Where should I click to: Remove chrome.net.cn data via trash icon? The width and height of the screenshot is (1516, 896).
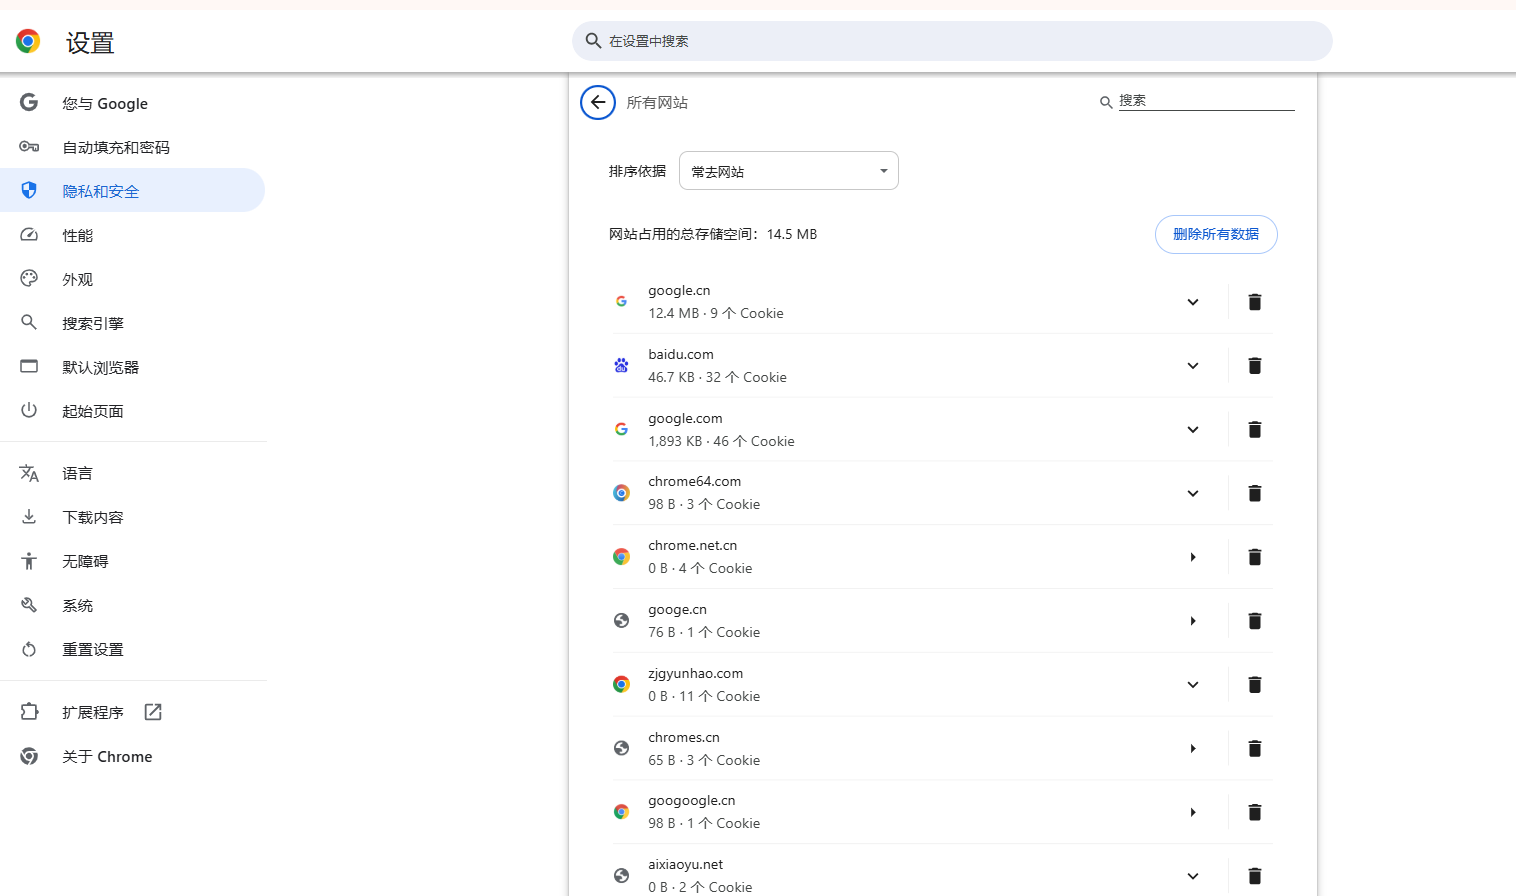pyautogui.click(x=1255, y=557)
